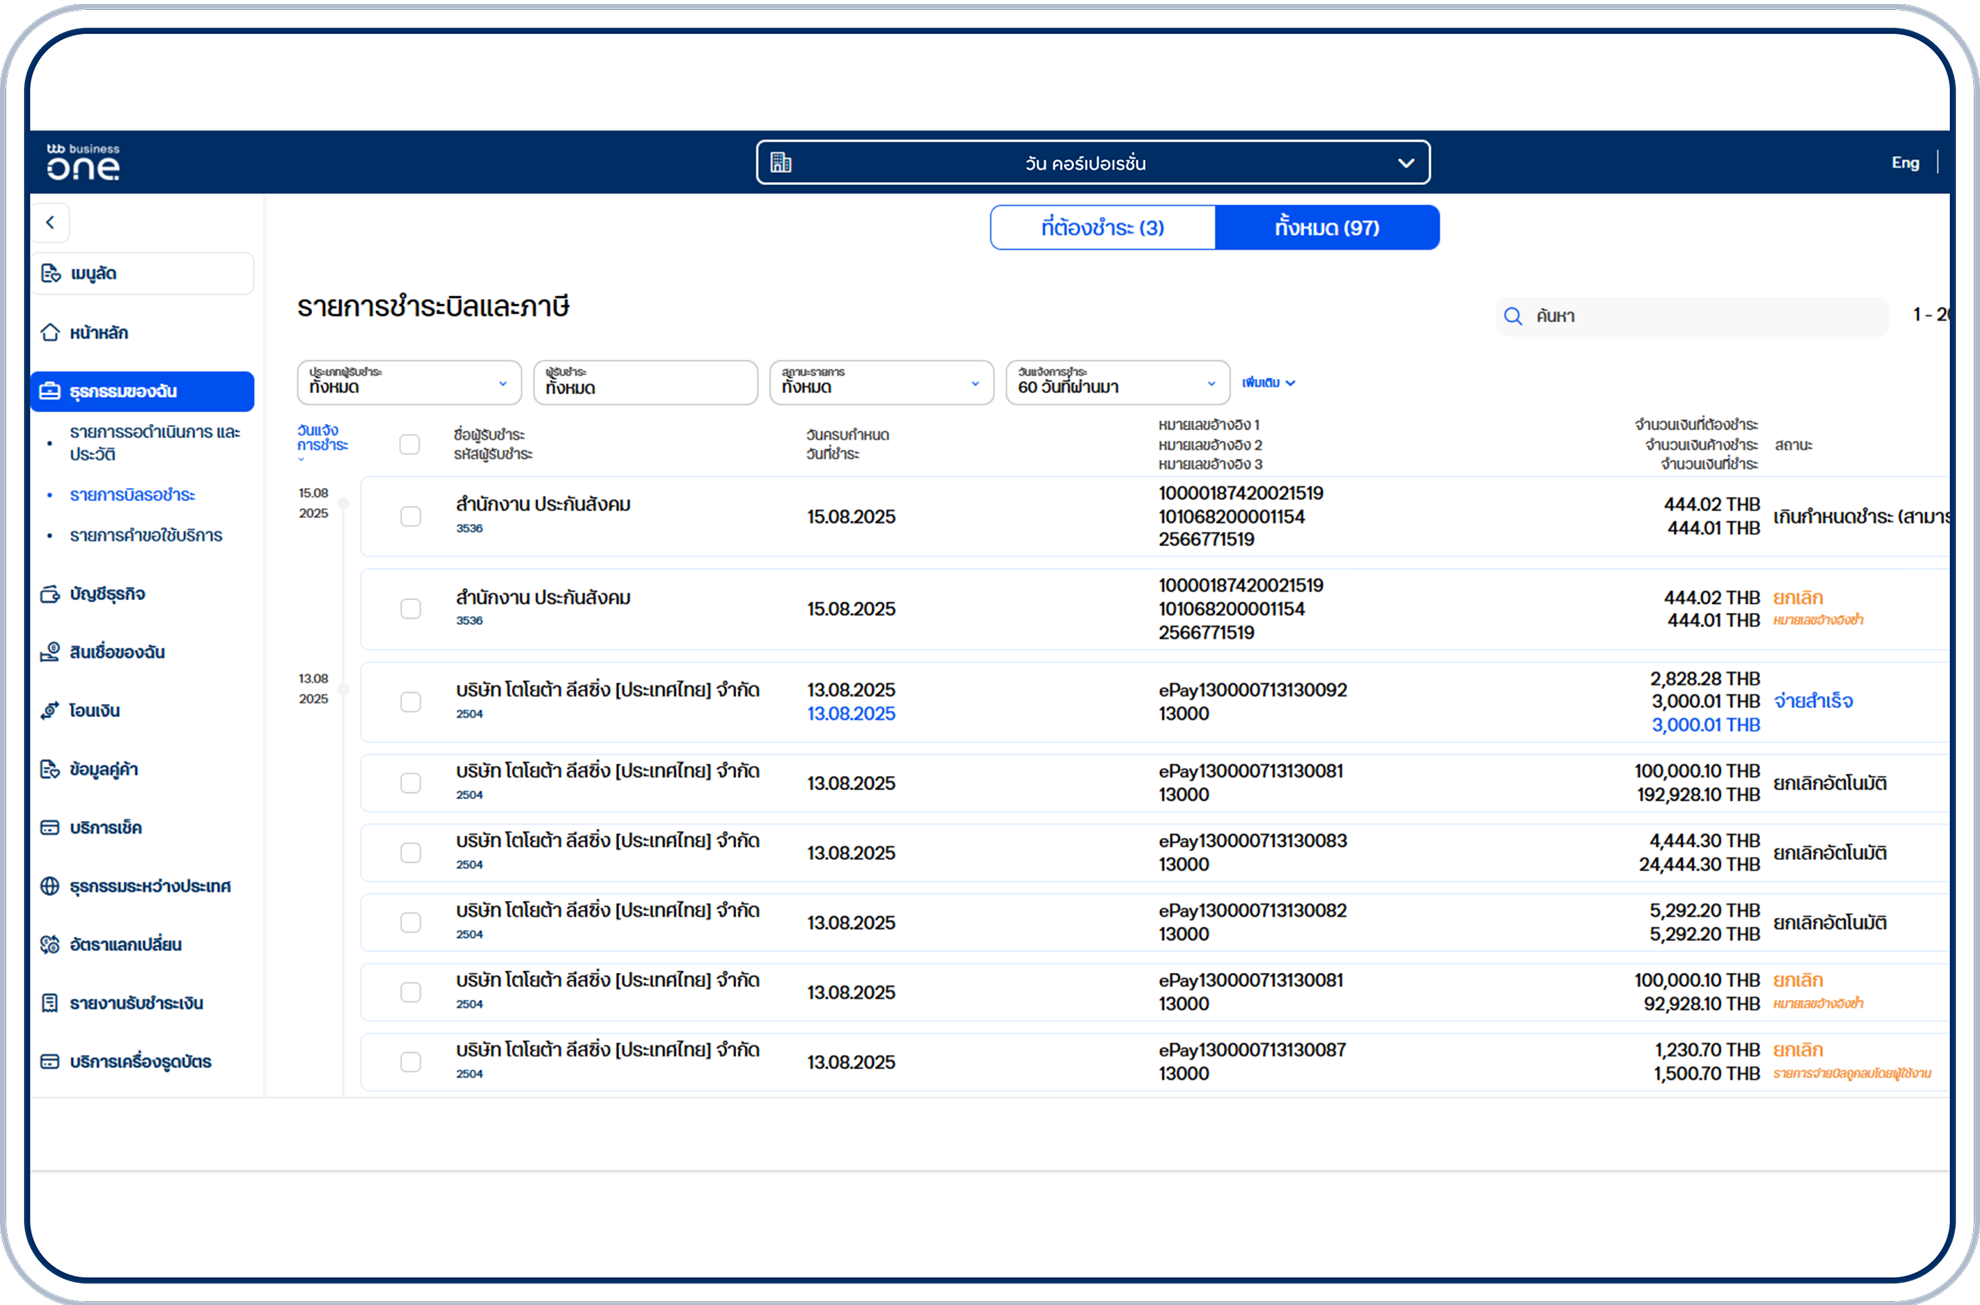Check the first สำนักงาน ประกันสังคม row checkbox

tap(410, 516)
